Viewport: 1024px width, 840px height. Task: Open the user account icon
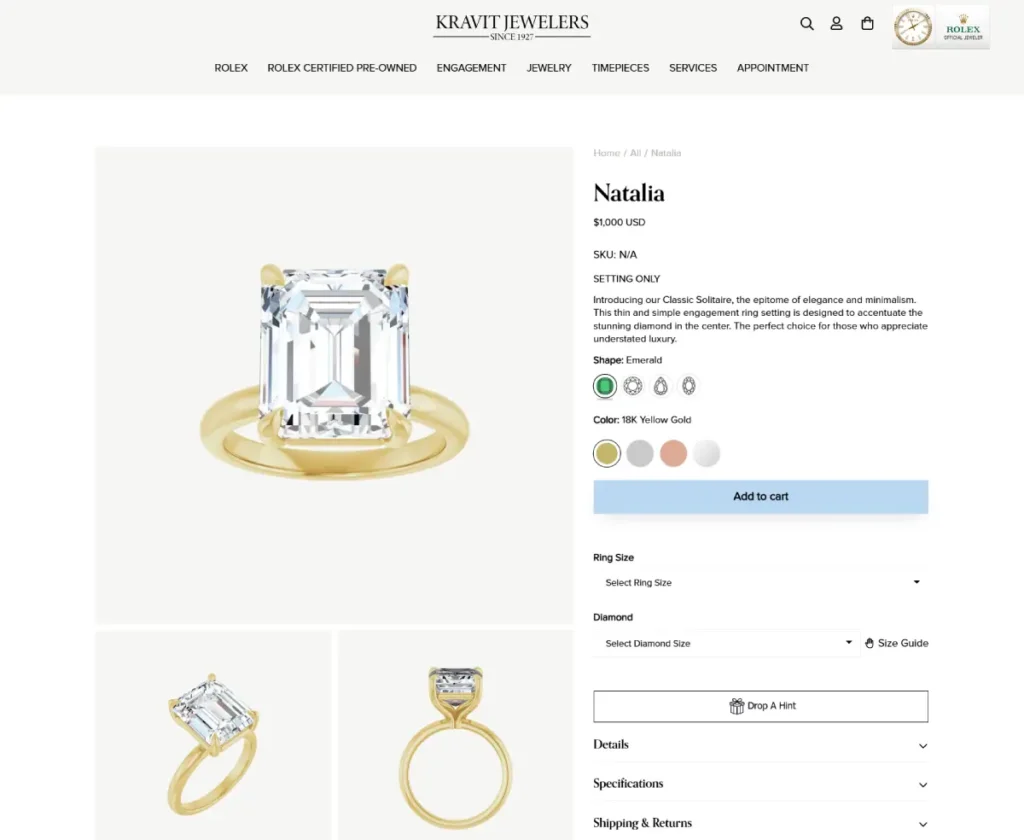coord(837,24)
